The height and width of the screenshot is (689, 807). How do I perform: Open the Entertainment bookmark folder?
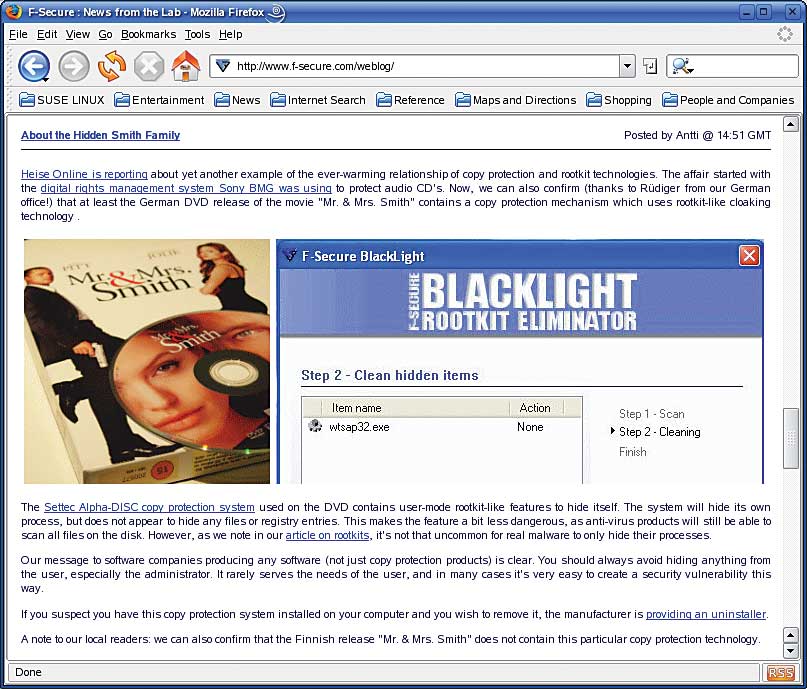(x=159, y=100)
